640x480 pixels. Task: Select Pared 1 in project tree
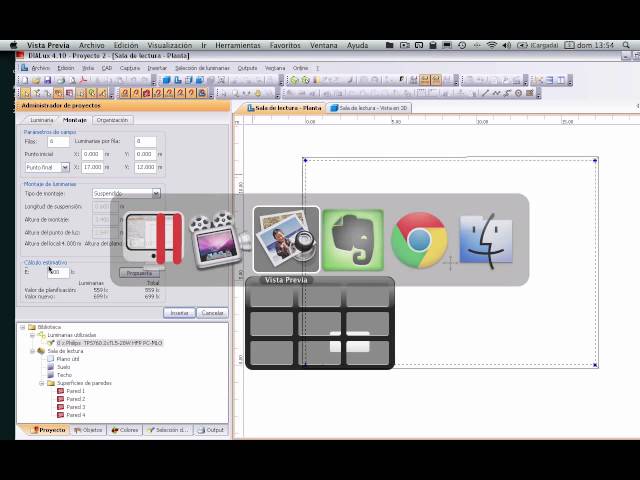coord(76,391)
